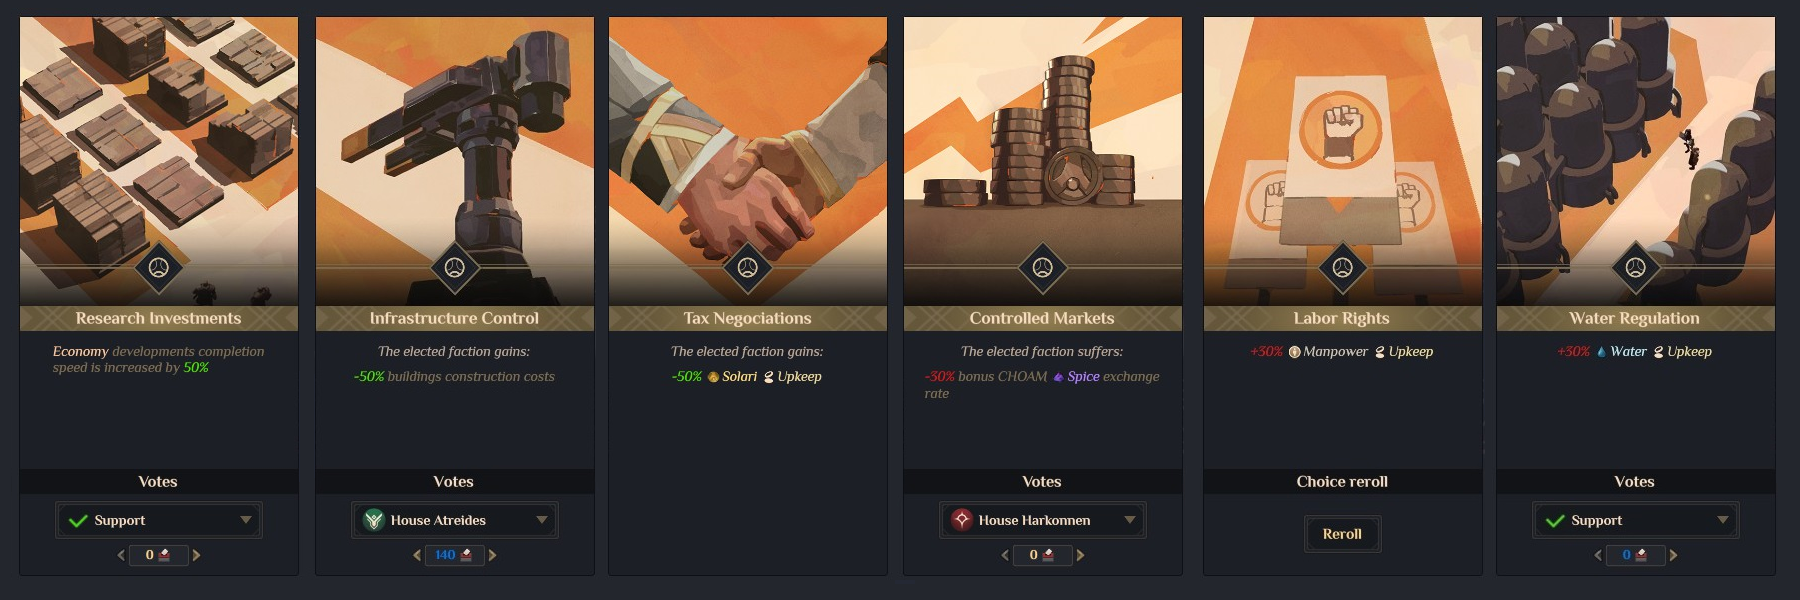Screen dimensions: 1800x600
Task: Select the Tax Negociations resolution title
Action: click(747, 318)
